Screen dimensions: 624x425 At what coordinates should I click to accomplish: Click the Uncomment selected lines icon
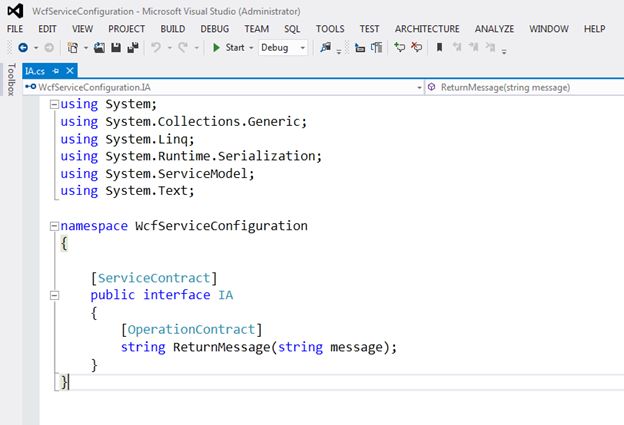tap(416, 48)
